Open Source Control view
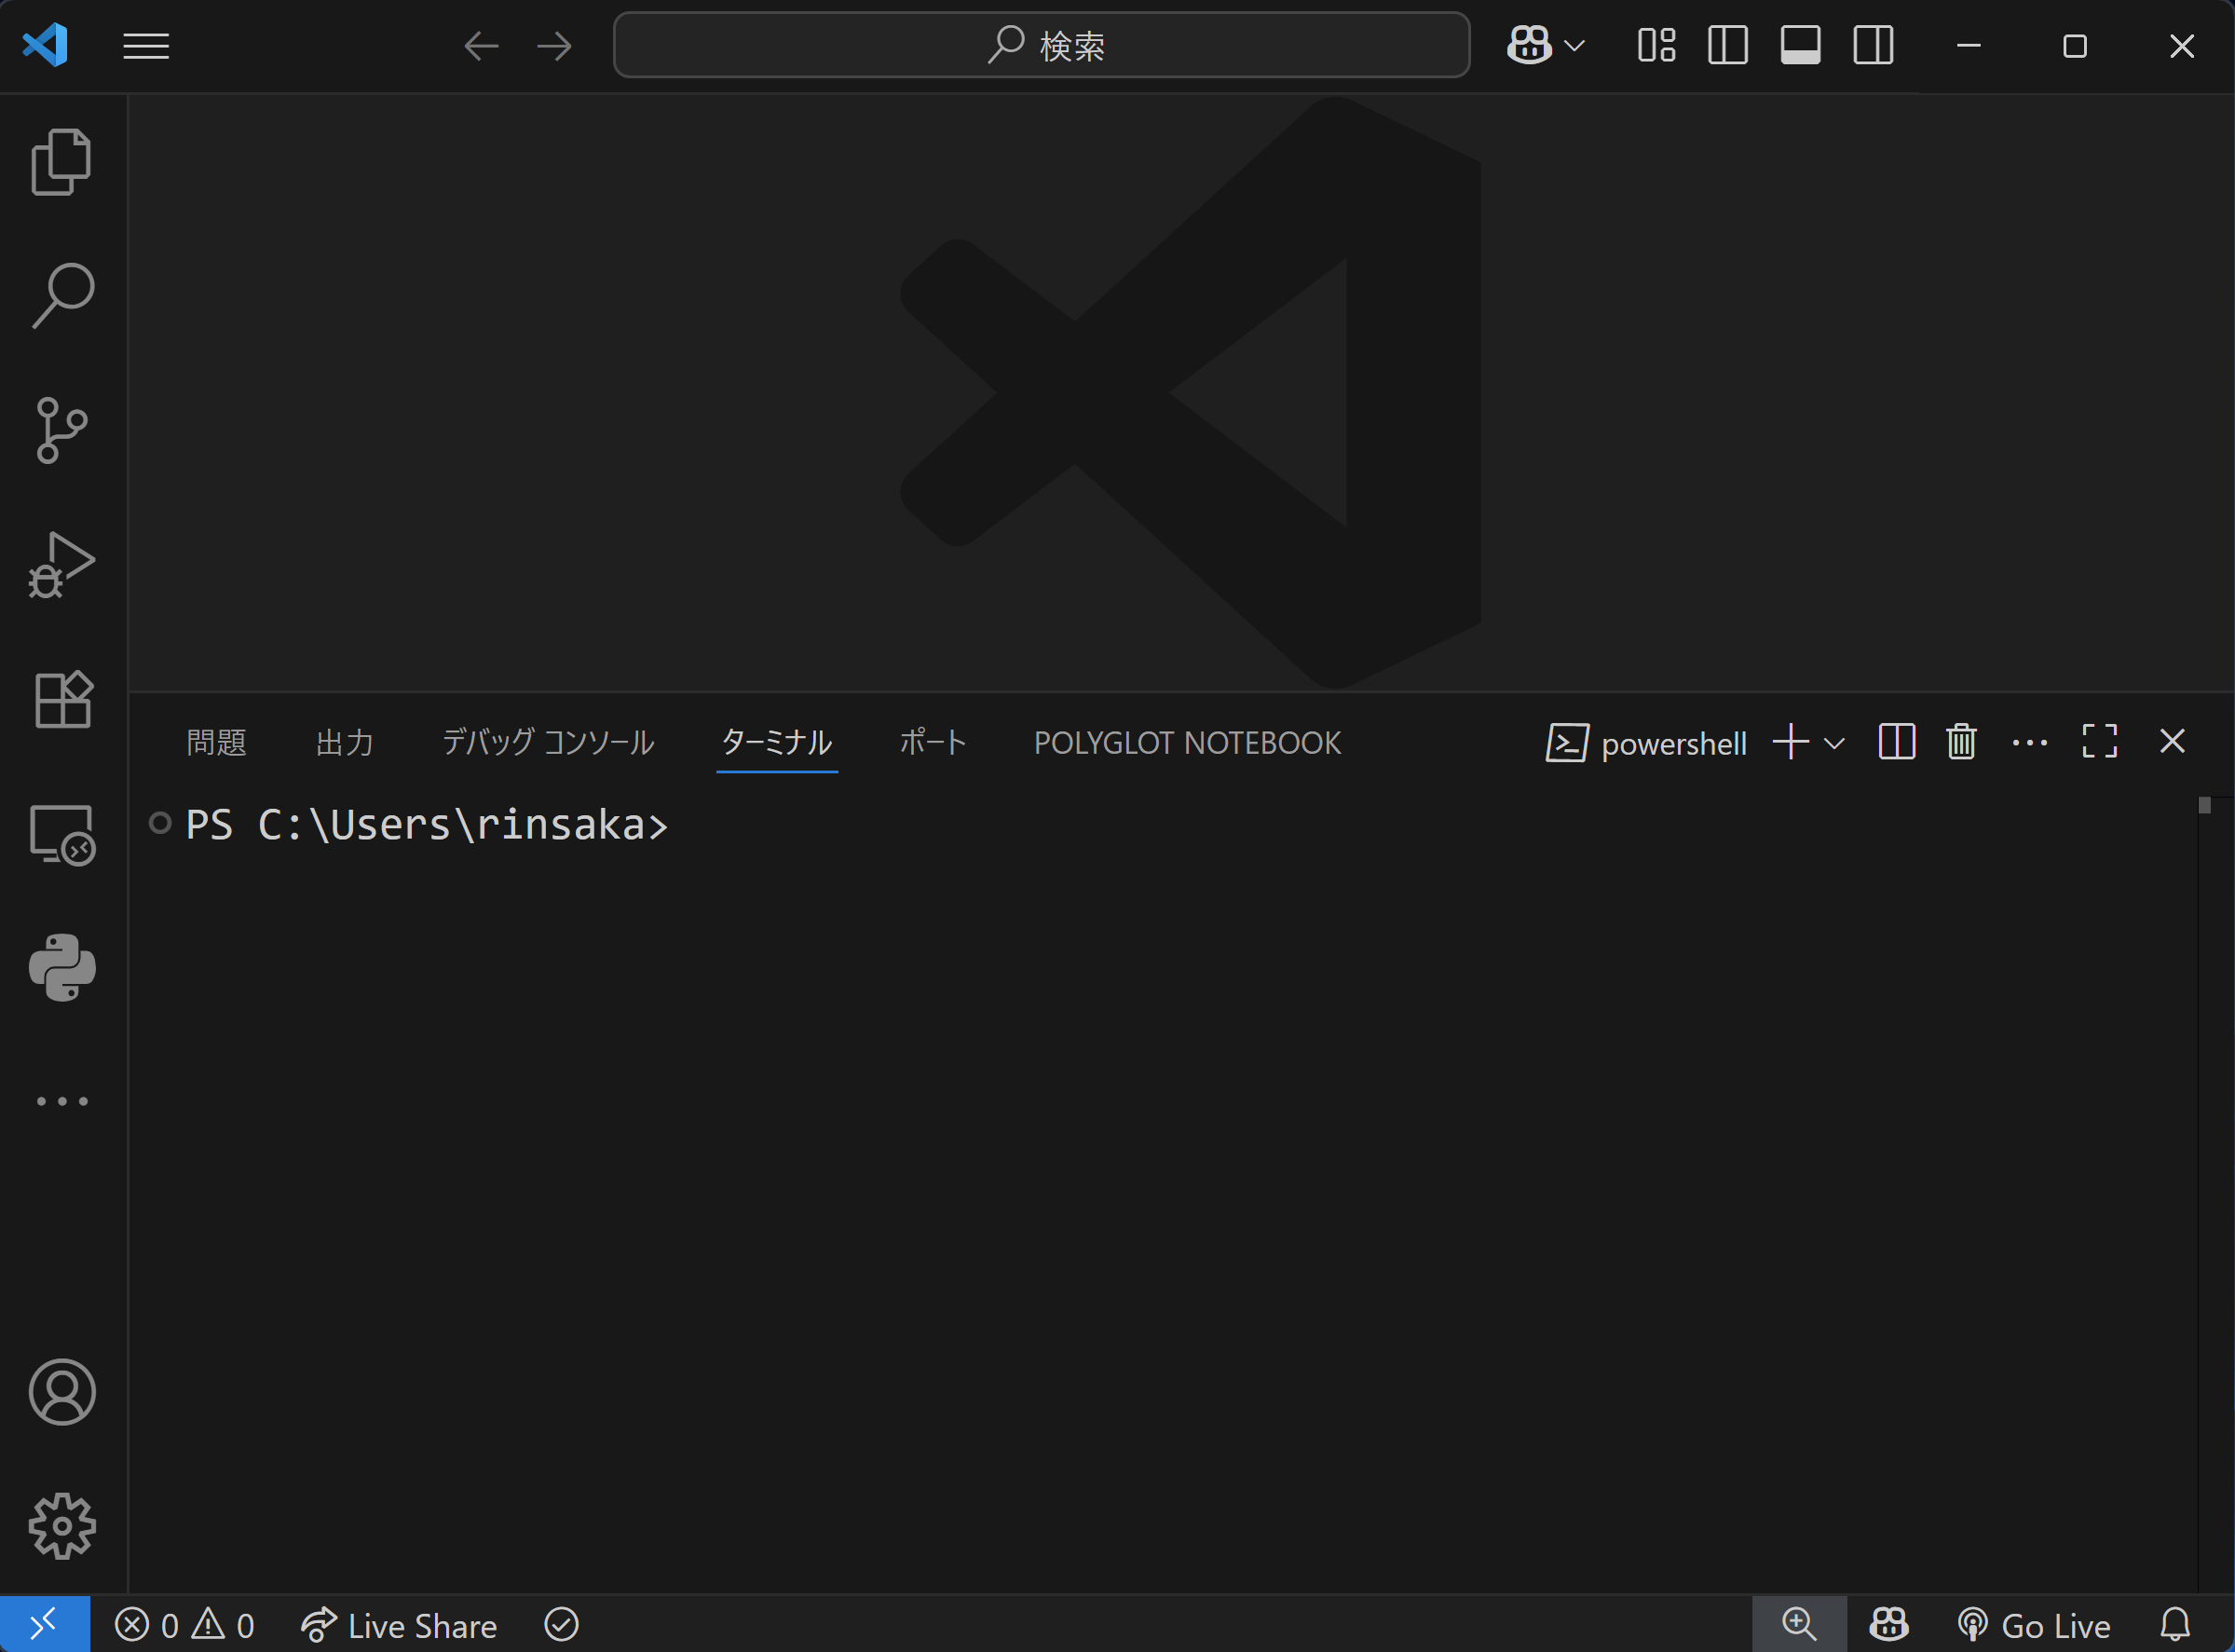Screen dimensions: 2235x1652 (x=62, y=430)
